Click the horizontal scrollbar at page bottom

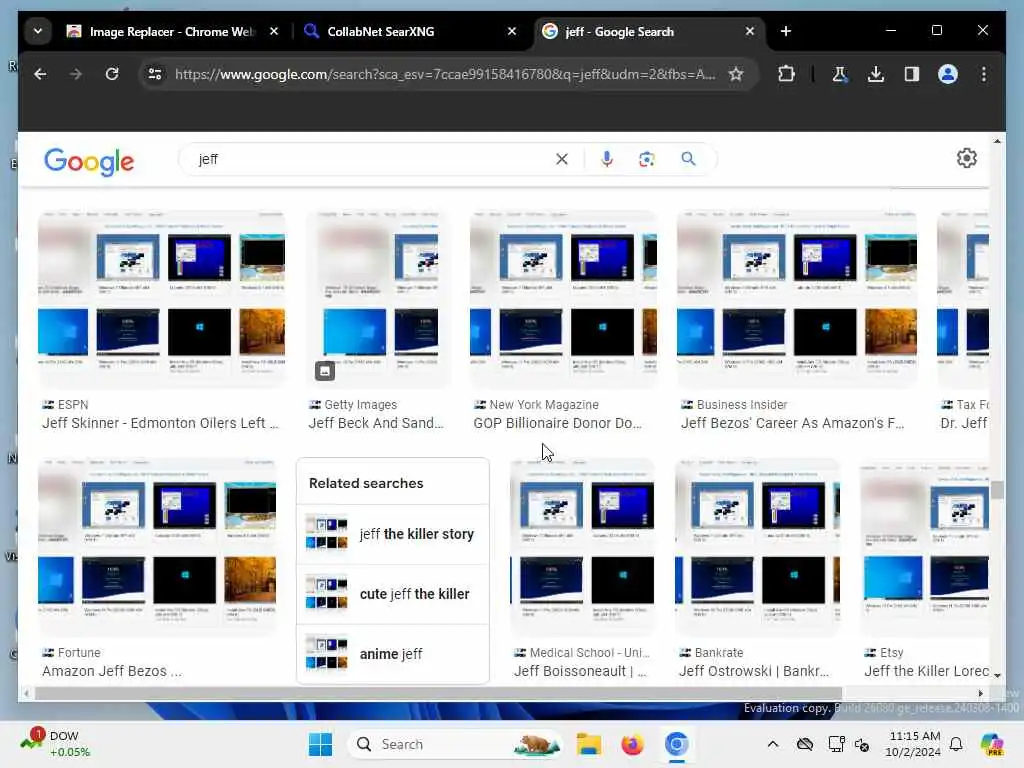click(438, 693)
